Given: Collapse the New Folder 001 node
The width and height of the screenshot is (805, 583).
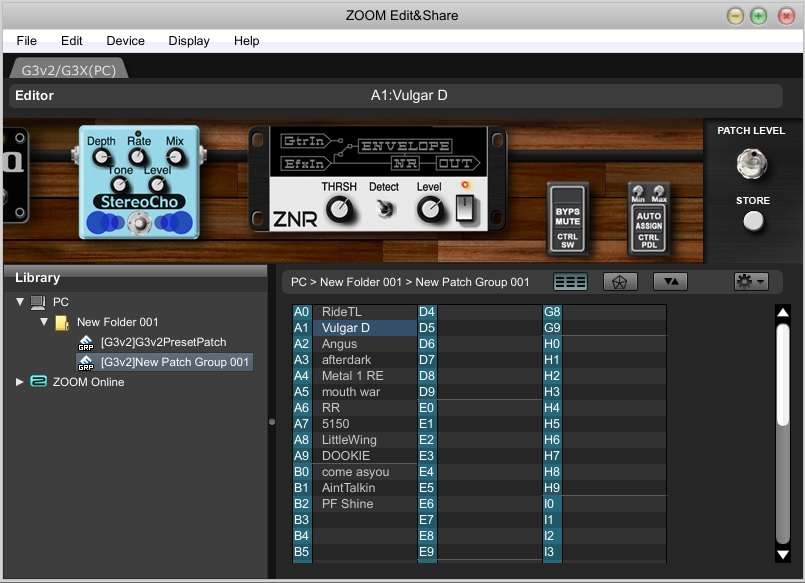Looking at the screenshot, I should pyautogui.click(x=44, y=322).
